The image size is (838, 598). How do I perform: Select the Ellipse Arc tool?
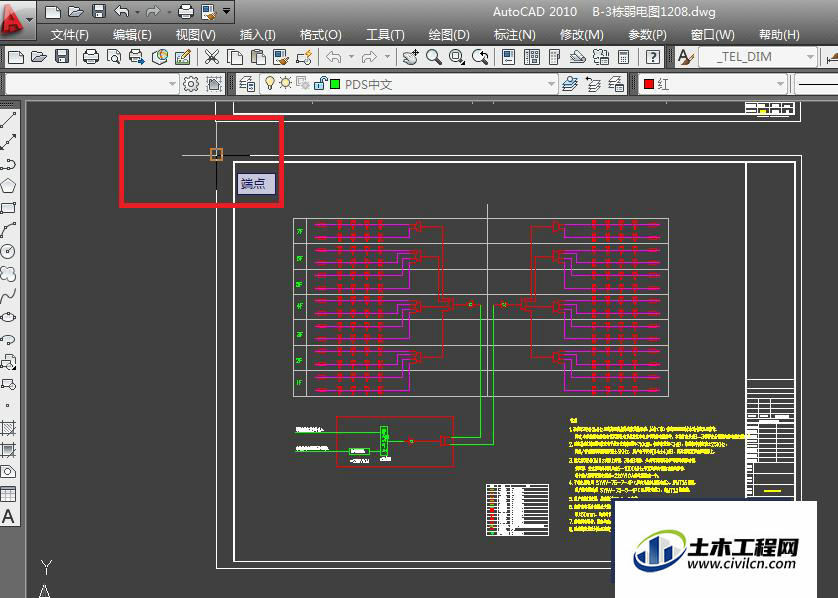pyautogui.click(x=8, y=339)
